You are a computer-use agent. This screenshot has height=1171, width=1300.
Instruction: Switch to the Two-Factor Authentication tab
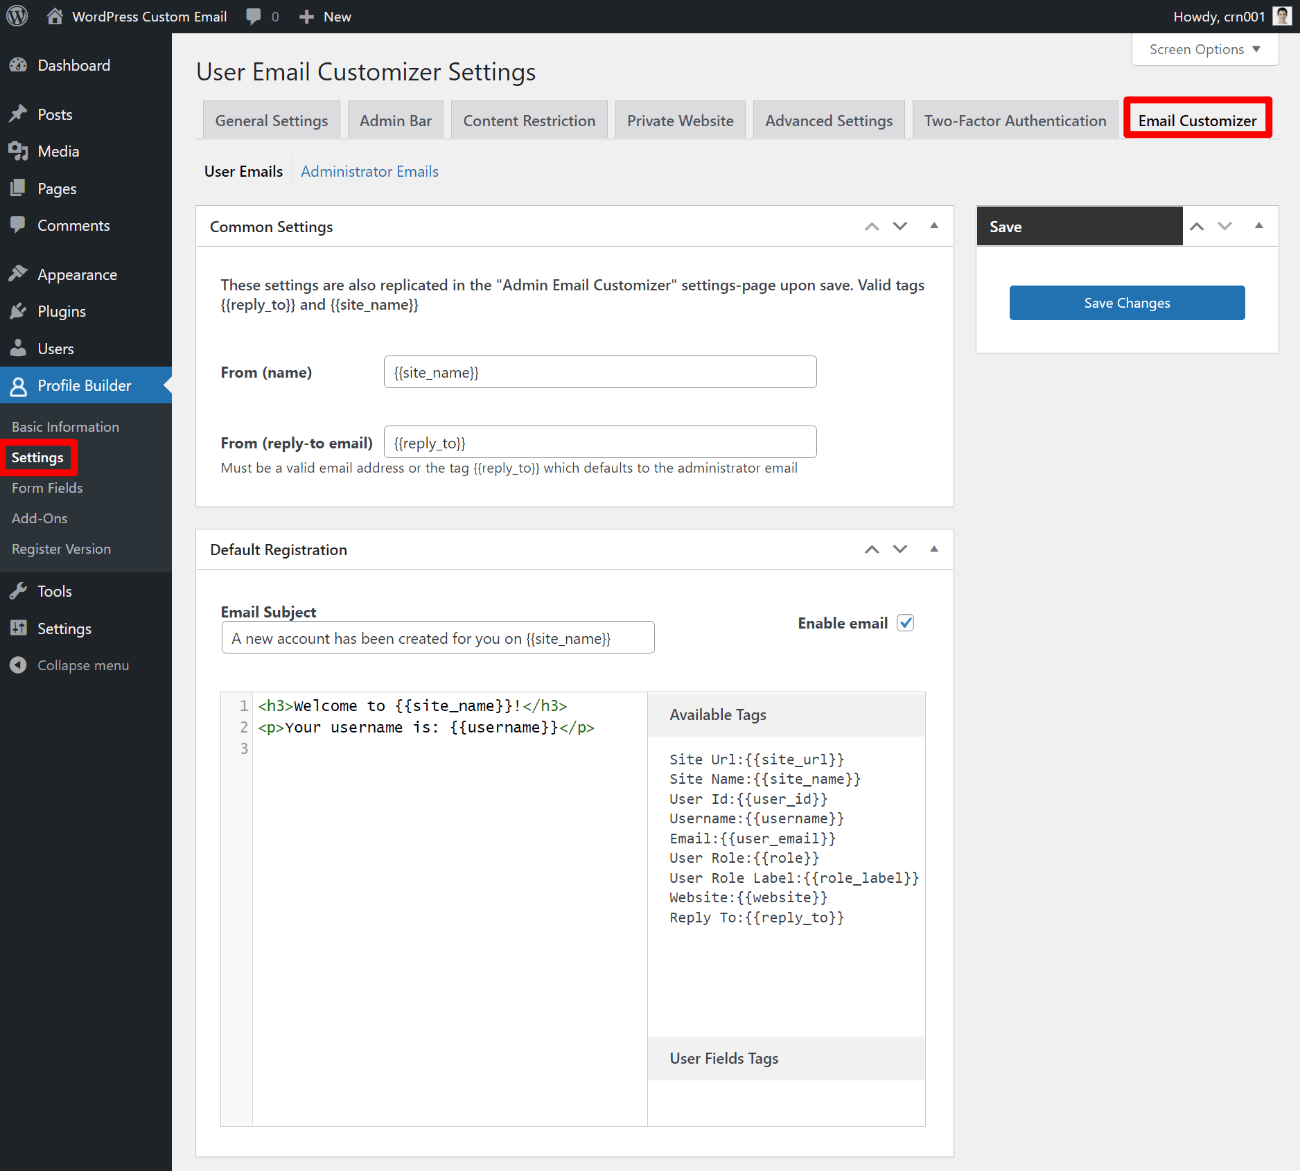(1015, 120)
